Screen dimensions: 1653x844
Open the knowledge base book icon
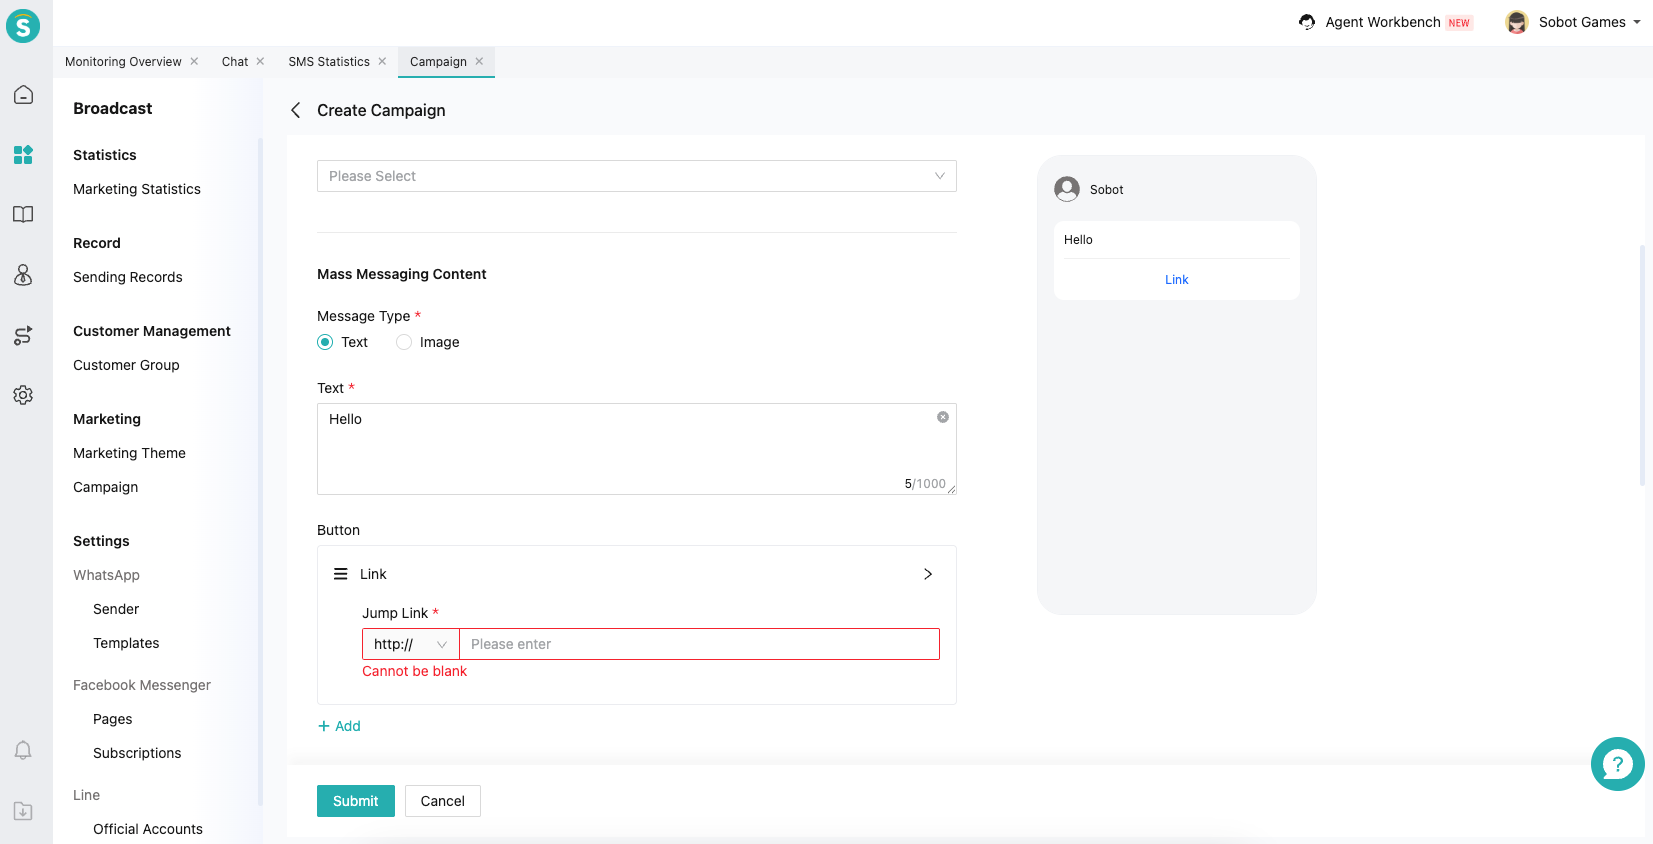pyautogui.click(x=23, y=215)
